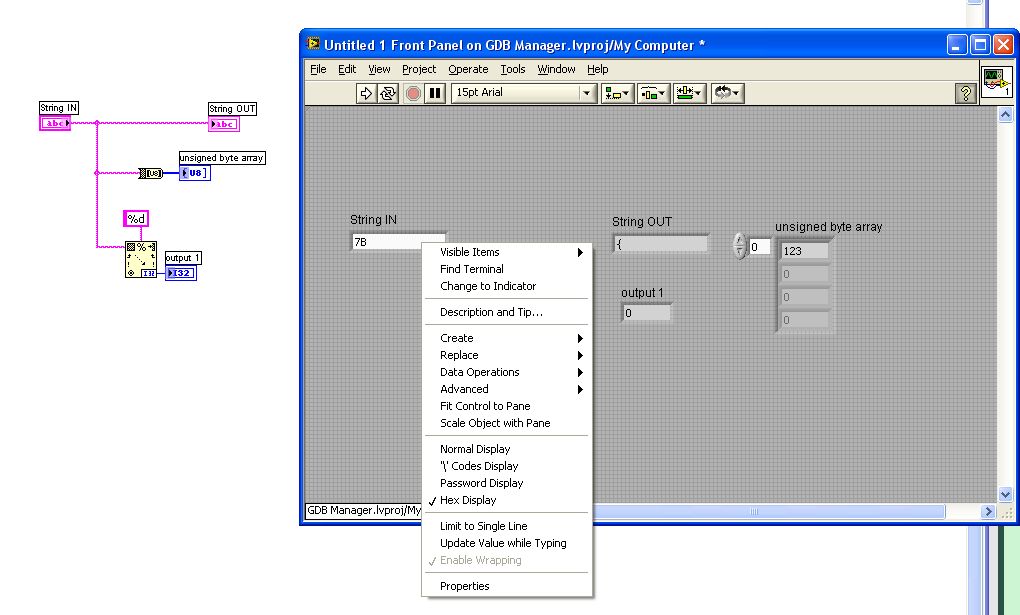Choose Change to Indicator

point(507,286)
